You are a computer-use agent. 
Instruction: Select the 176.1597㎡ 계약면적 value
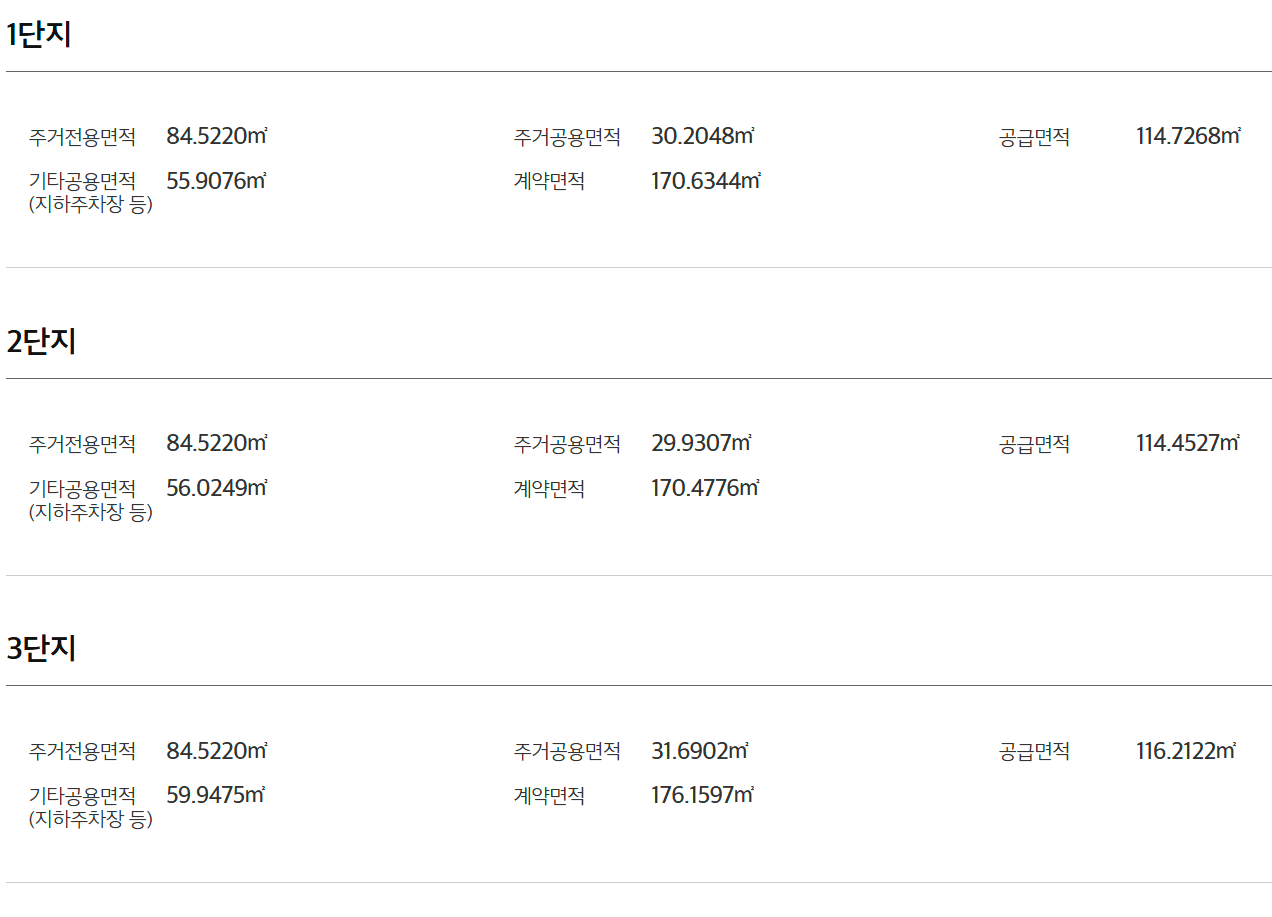pos(702,795)
